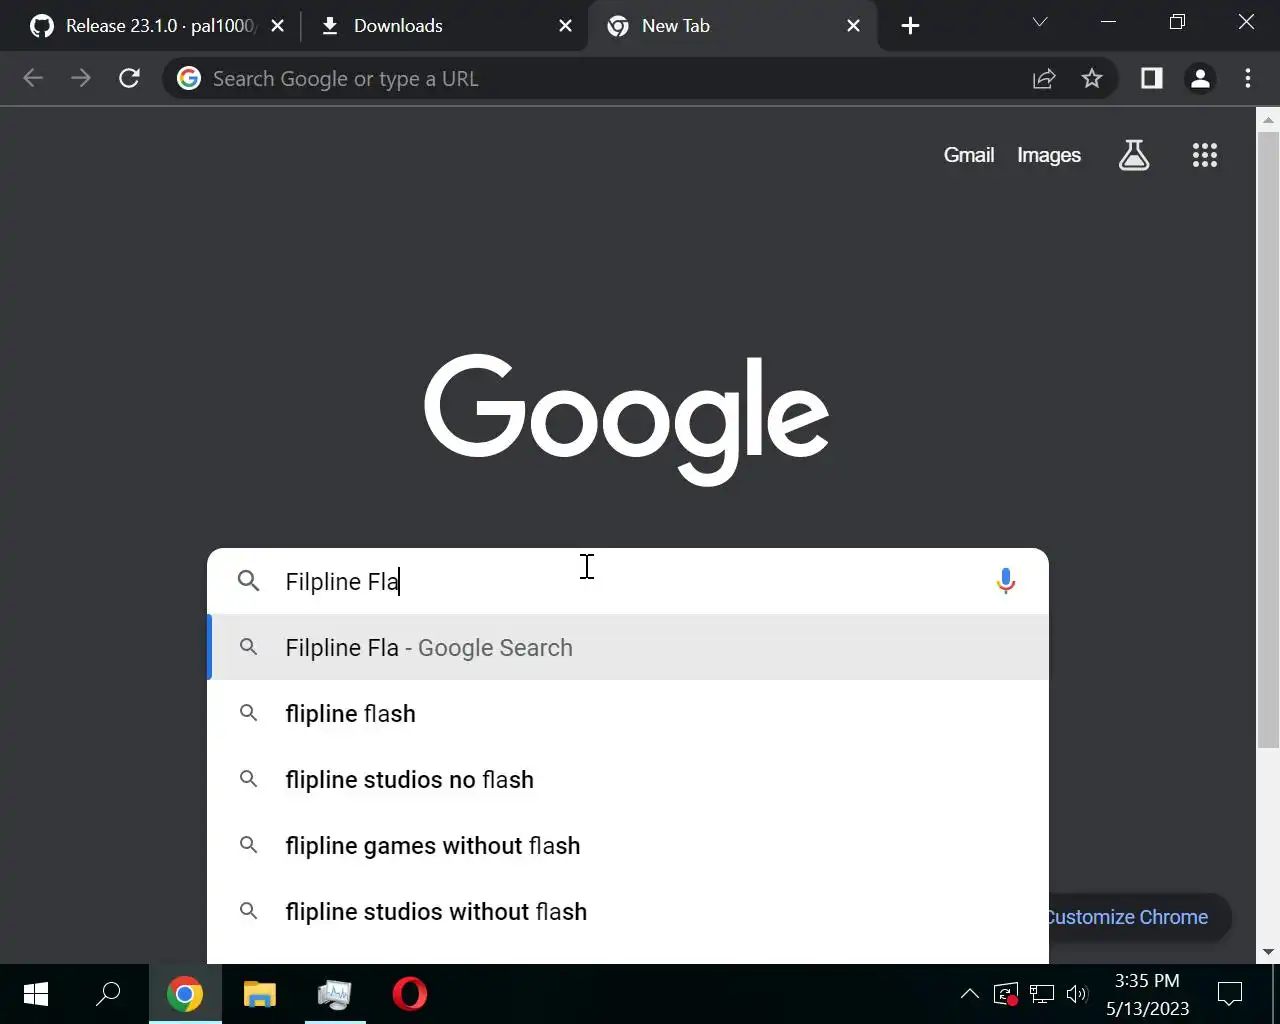Open the Gmail link
Viewport: 1280px width, 1024px height.
pyautogui.click(x=969, y=155)
